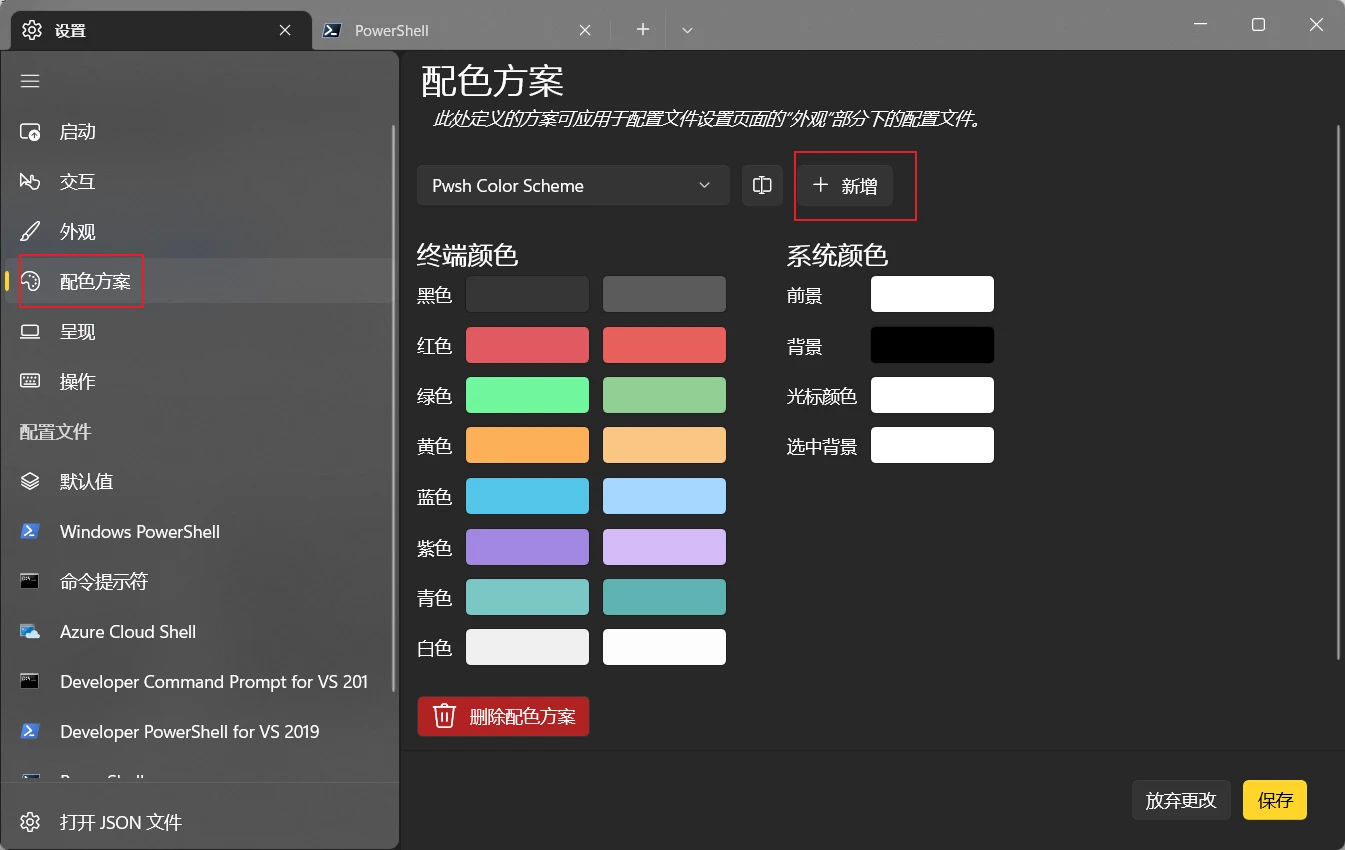Viewport: 1345px width, 850px height.
Task: Click the first 白色 color swatch
Action: click(527, 647)
